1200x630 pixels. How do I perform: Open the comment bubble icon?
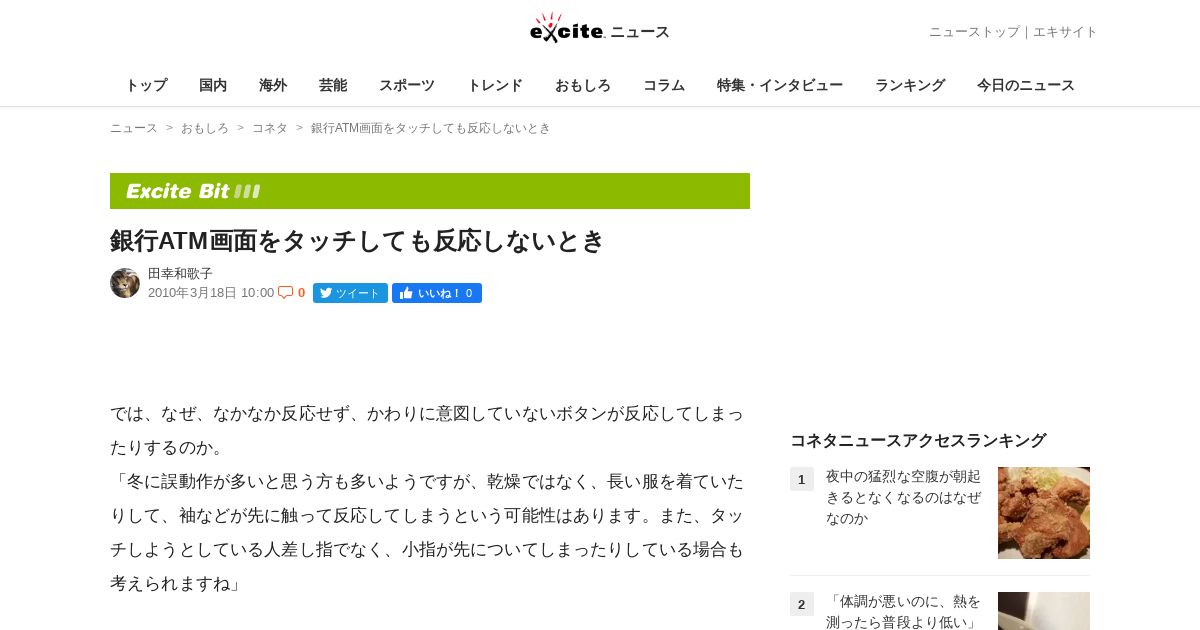(x=285, y=292)
